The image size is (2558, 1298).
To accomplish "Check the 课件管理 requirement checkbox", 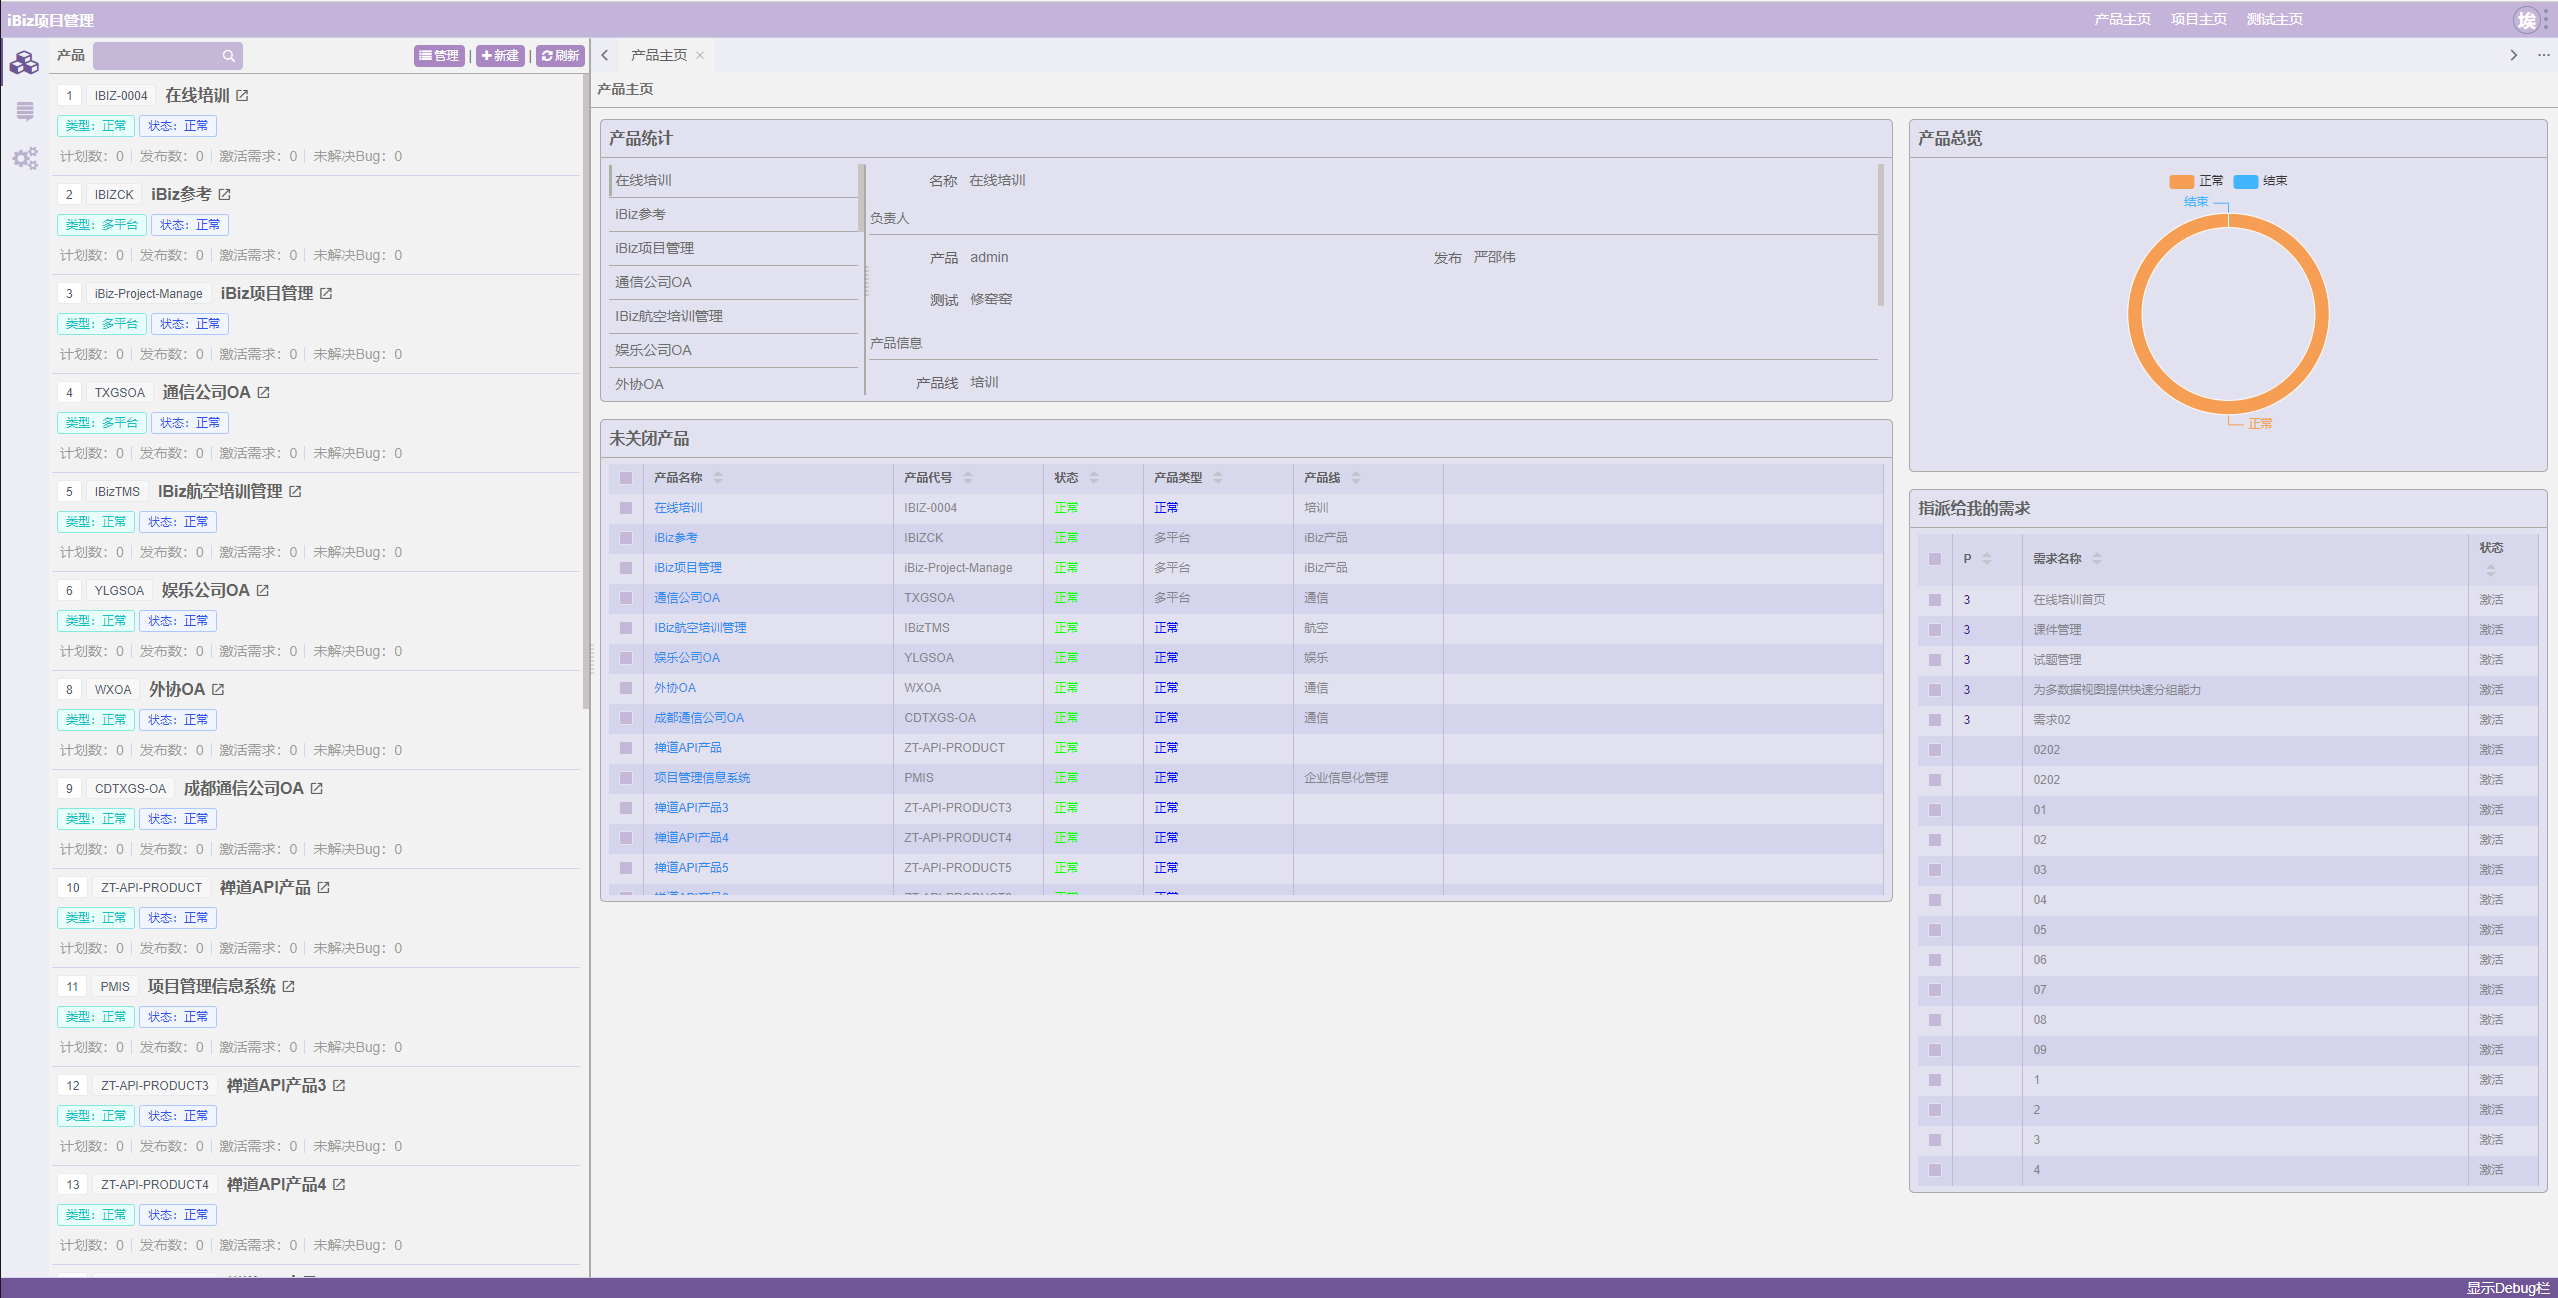I will pos(1935,630).
